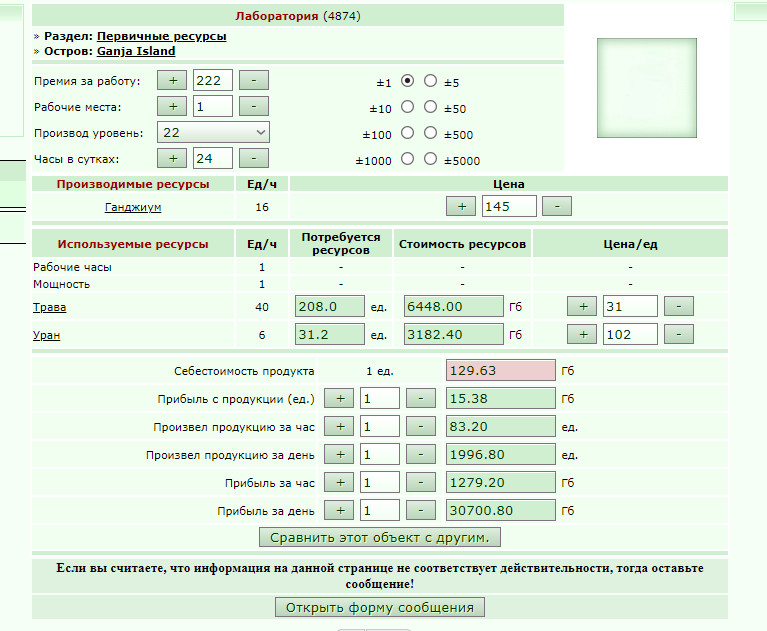The height and width of the screenshot is (631, 767).
Task: Increase Произвел продукцию за час with plus
Action: tap(339, 426)
